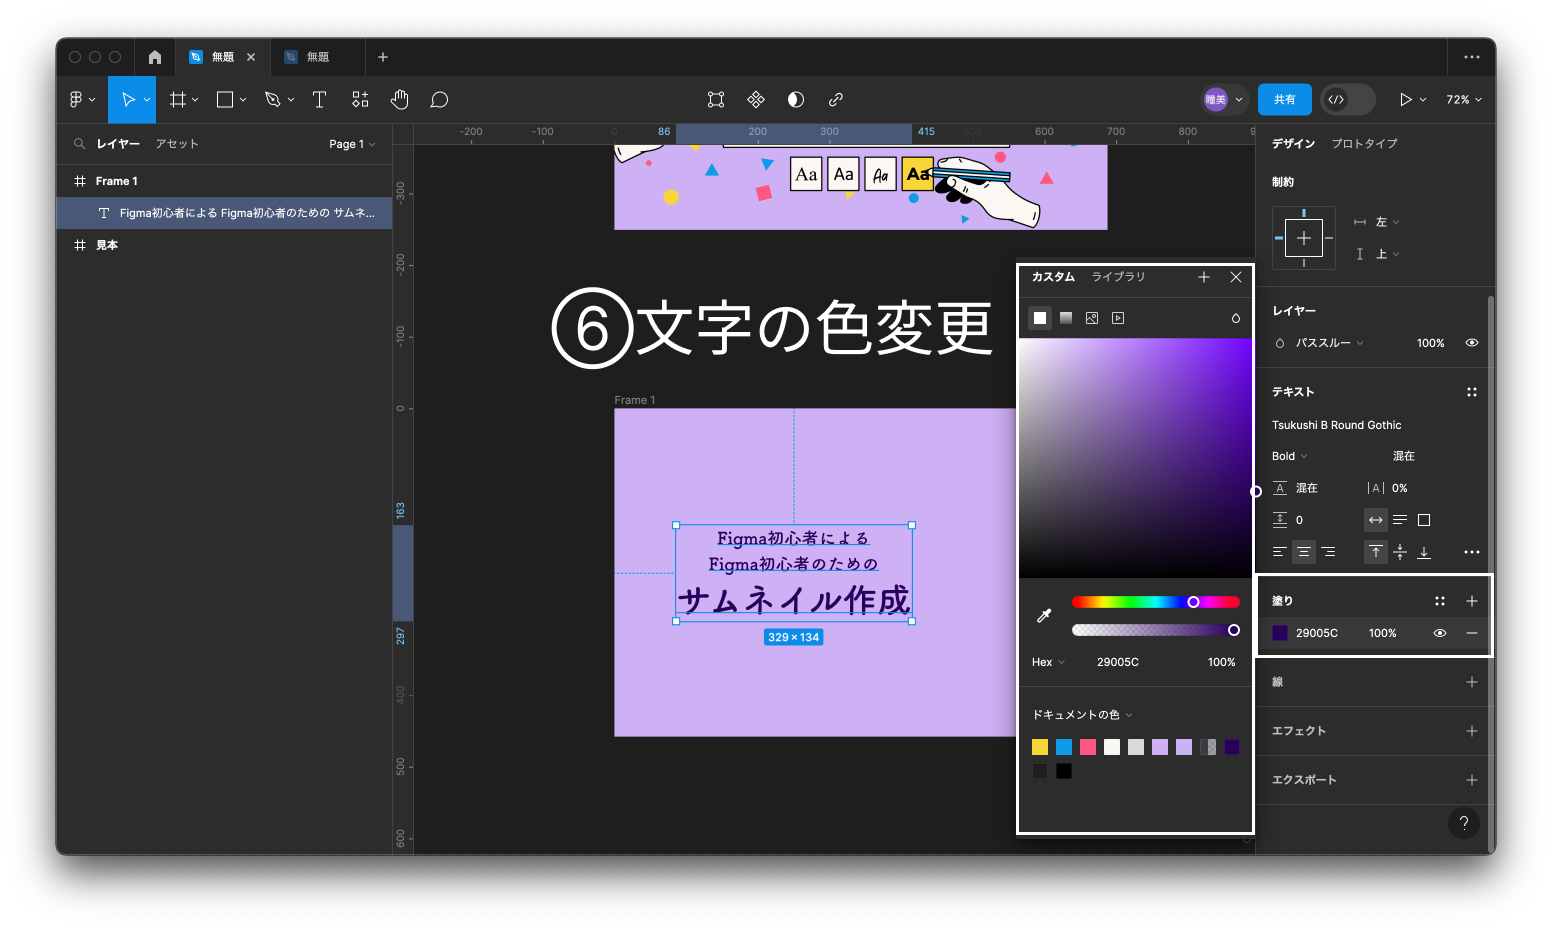Set text to fixed size
This screenshot has width=1552, height=929.
[1424, 520]
